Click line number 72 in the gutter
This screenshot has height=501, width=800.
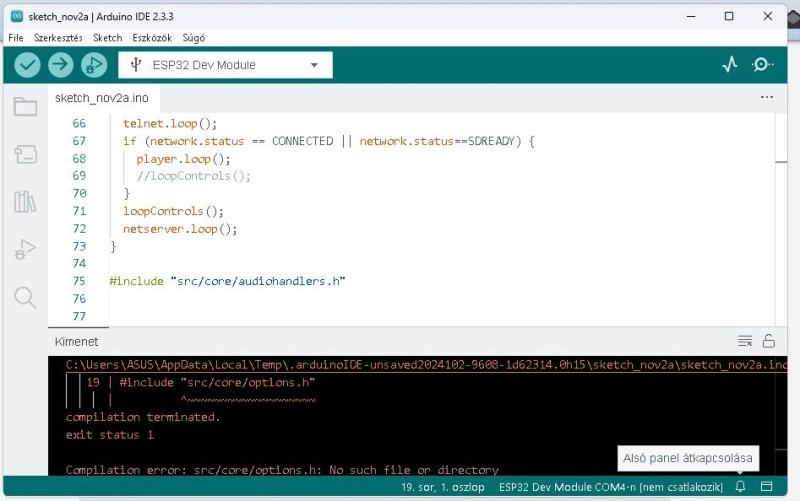point(79,229)
